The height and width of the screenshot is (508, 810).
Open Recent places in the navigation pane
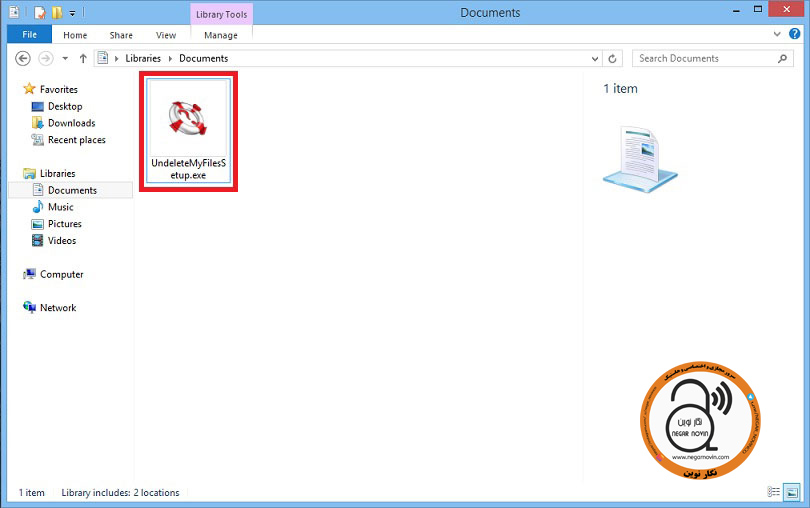click(x=76, y=140)
